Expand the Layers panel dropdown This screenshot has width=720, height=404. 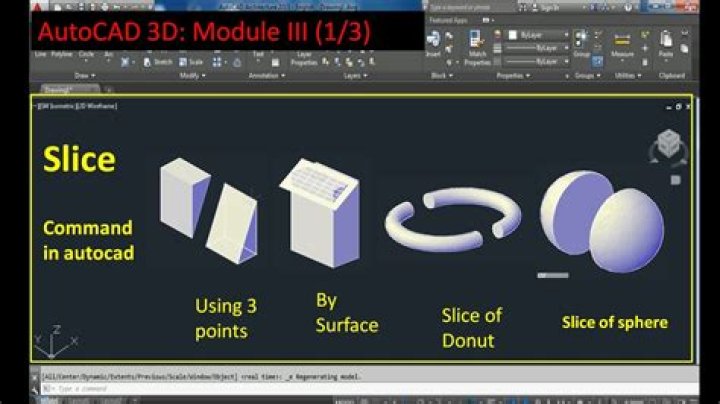(356, 76)
